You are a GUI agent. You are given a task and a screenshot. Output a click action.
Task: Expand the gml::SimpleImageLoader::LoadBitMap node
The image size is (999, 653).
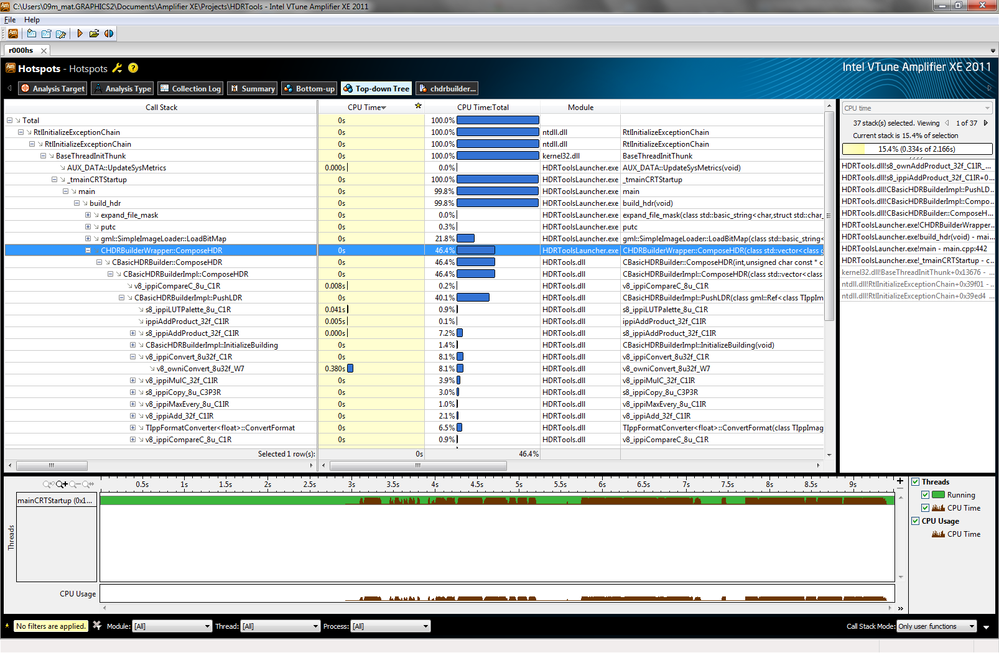[88, 239]
